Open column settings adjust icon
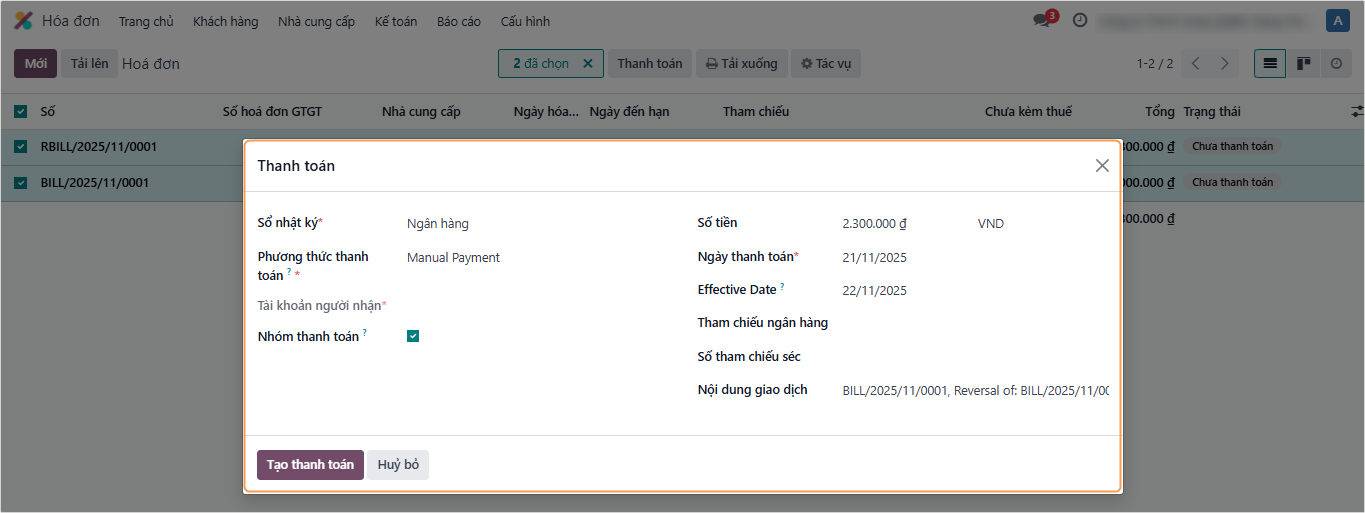Screen dimensions: 1365x513 coord(1356,111)
